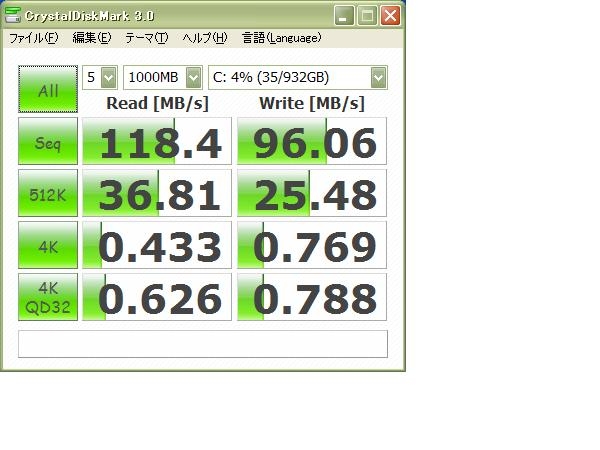
Task: Click the 4K write result 0.769
Action: coord(312,245)
